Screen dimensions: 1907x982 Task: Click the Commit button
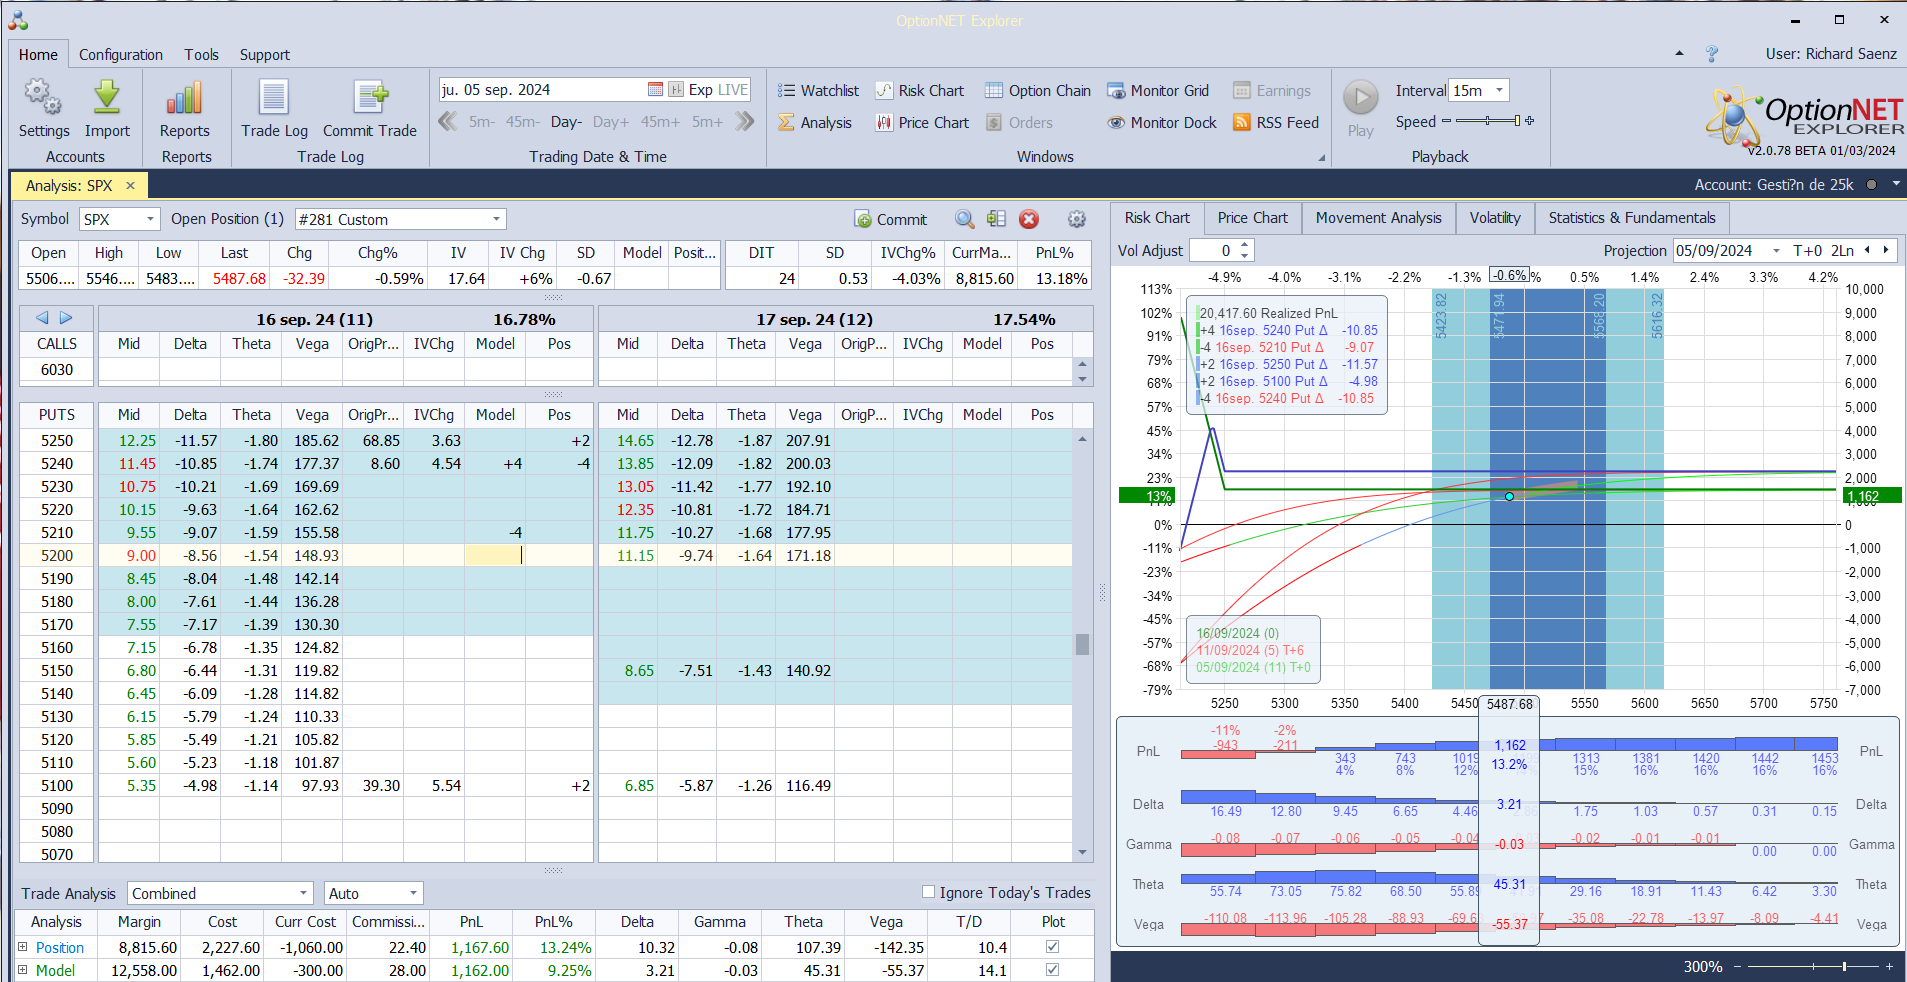[x=890, y=220]
